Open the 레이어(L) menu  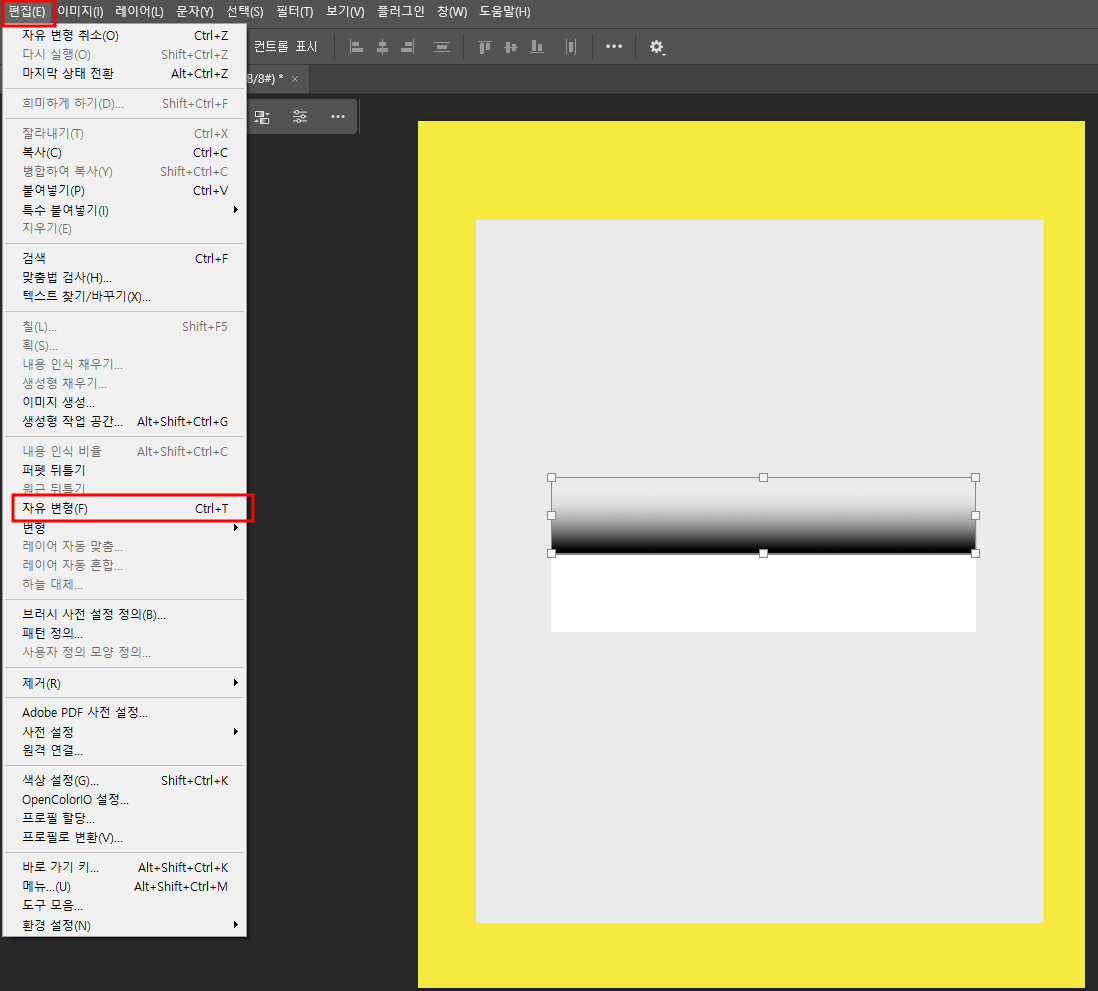click(x=139, y=12)
